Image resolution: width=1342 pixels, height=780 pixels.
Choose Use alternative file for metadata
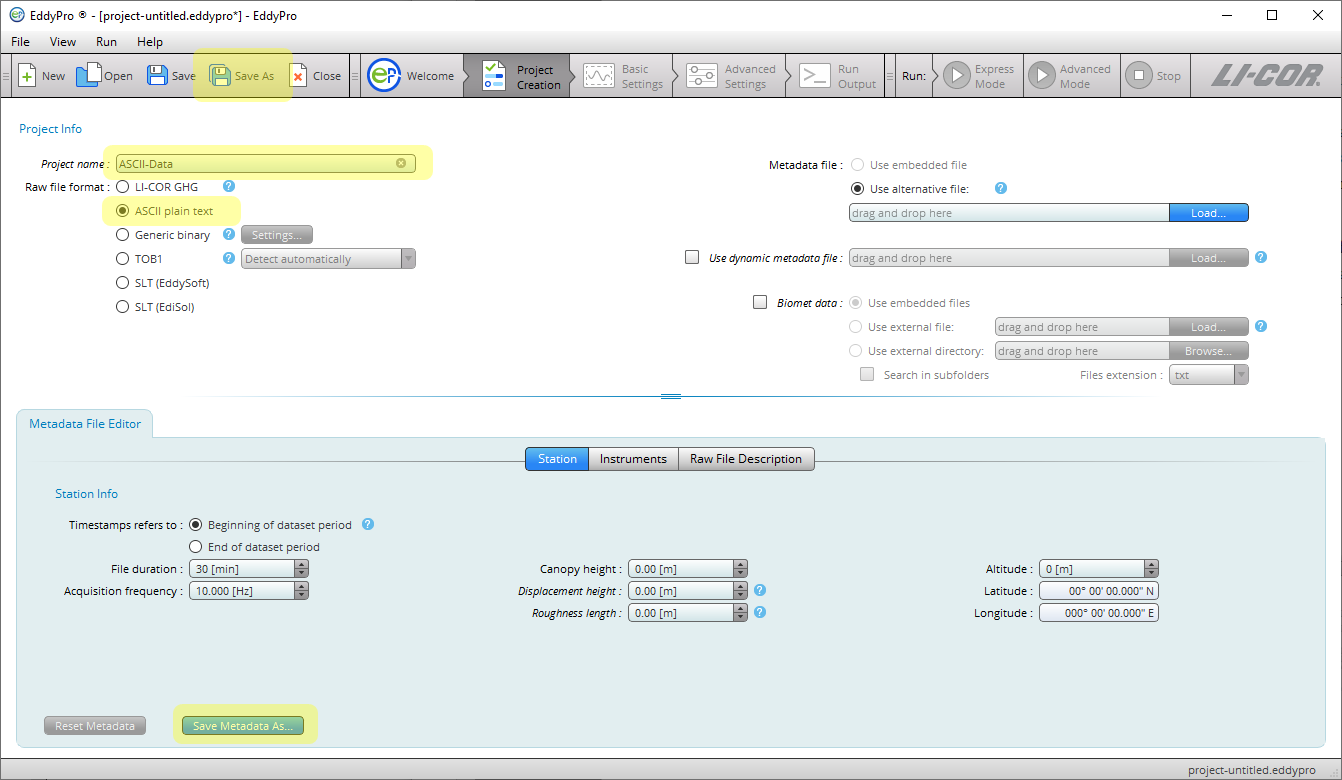(x=857, y=189)
